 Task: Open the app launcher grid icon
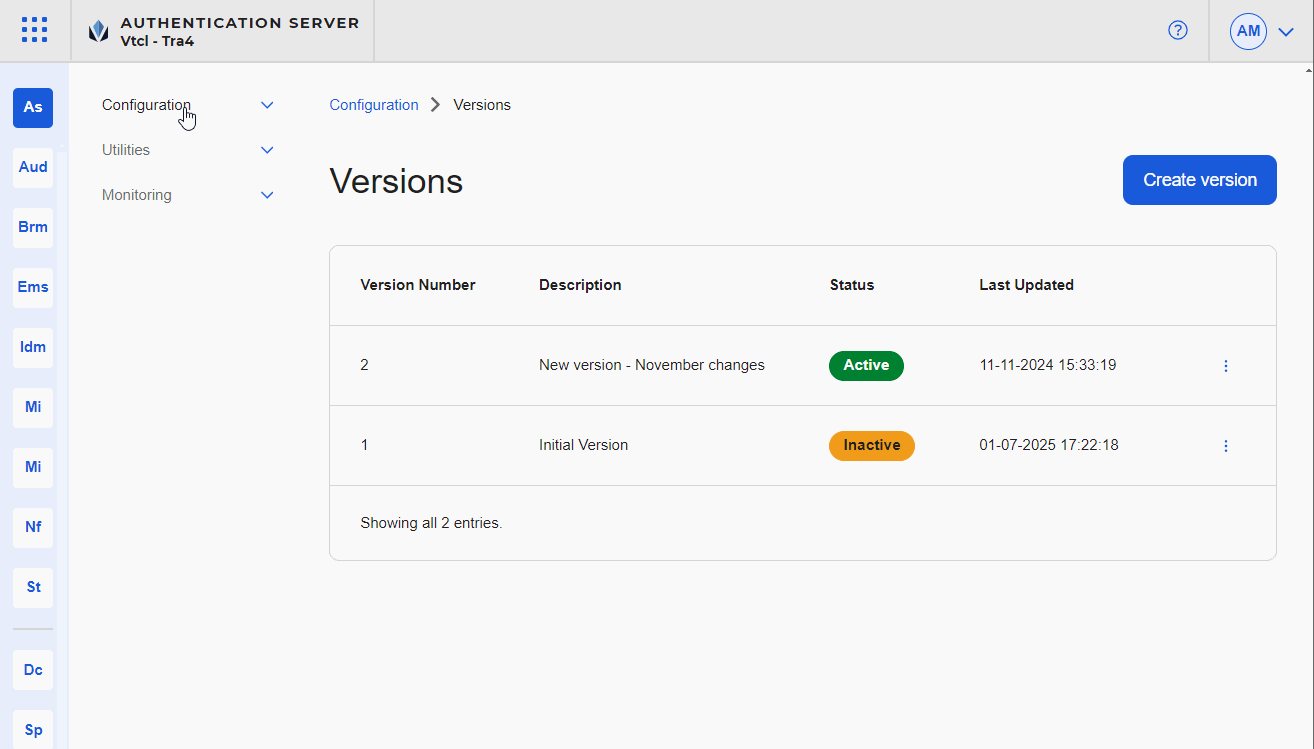tap(34, 30)
